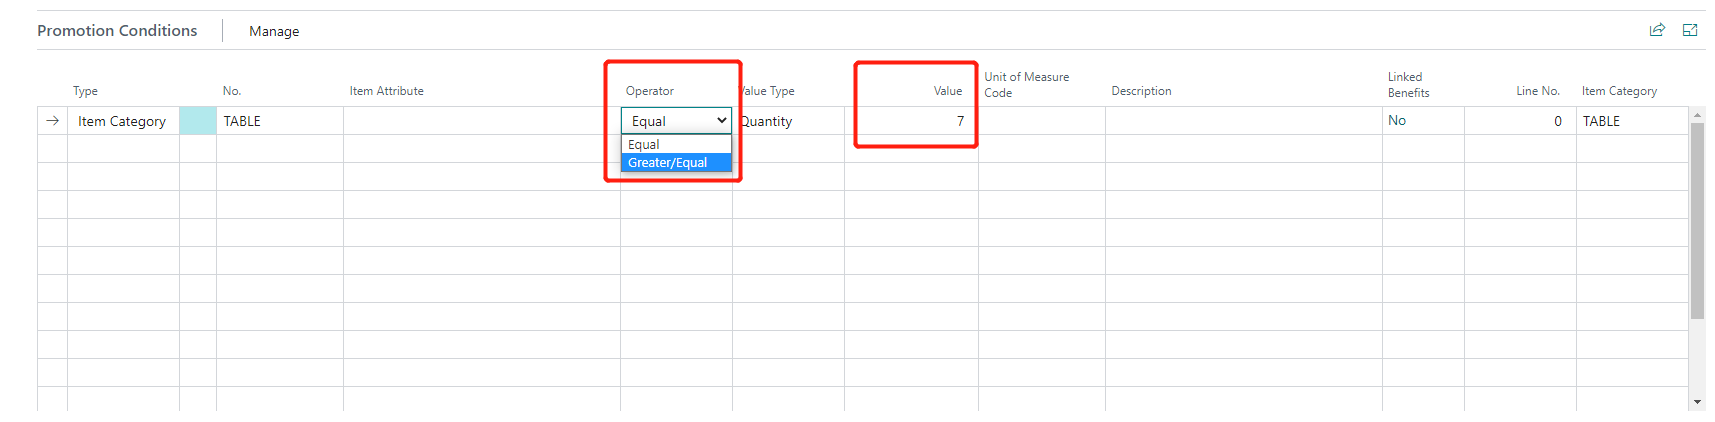Choose the Equal option in dropdown list
The height and width of the screenshot is (422, 1715).
[677, 145]
